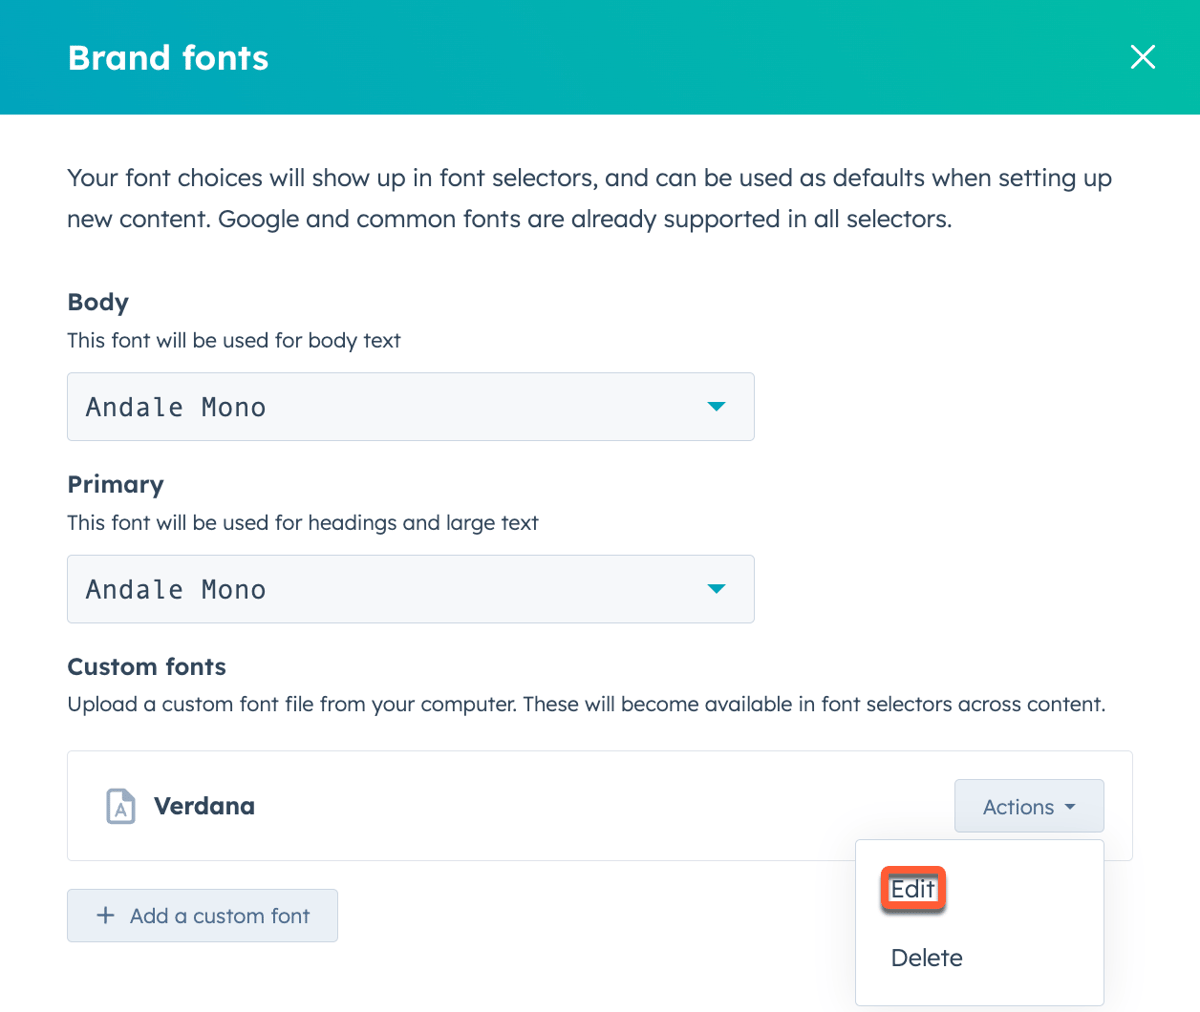
Task: Select Edit from the Actions menu
Action: pos(912,887)
